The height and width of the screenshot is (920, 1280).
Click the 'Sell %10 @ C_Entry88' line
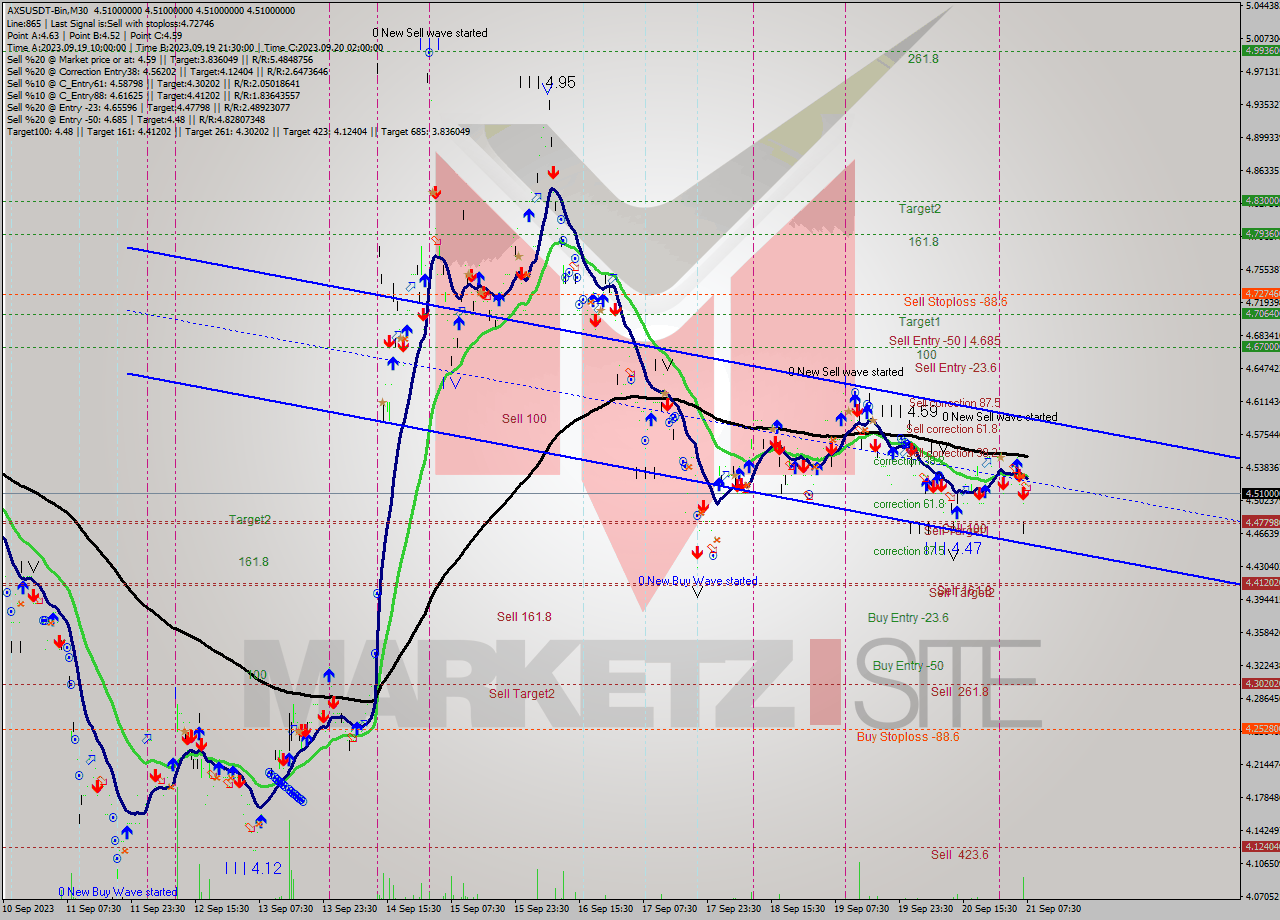(153, 95)
